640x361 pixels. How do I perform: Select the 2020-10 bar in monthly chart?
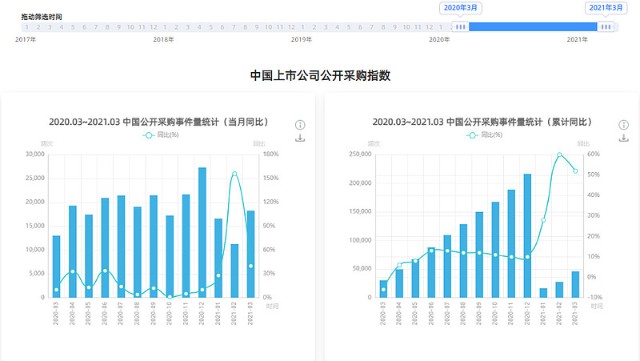(170, 256)
